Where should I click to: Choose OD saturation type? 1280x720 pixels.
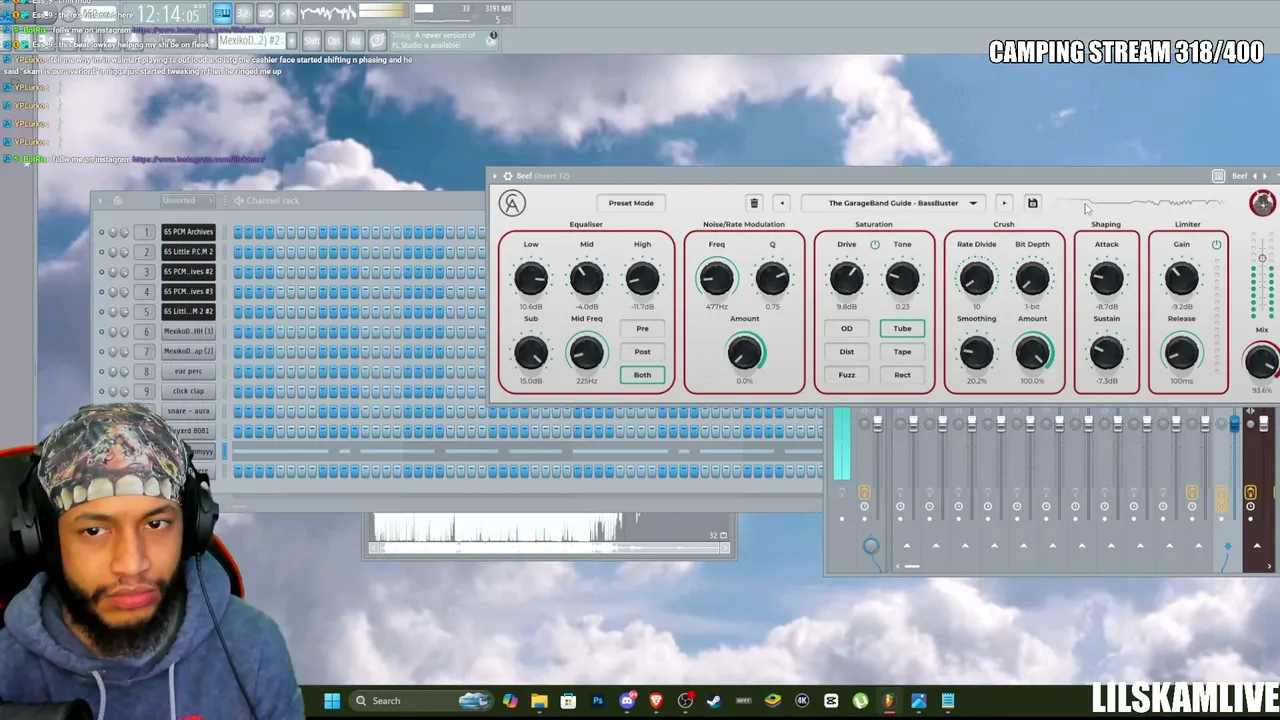(x=846, y=328)
